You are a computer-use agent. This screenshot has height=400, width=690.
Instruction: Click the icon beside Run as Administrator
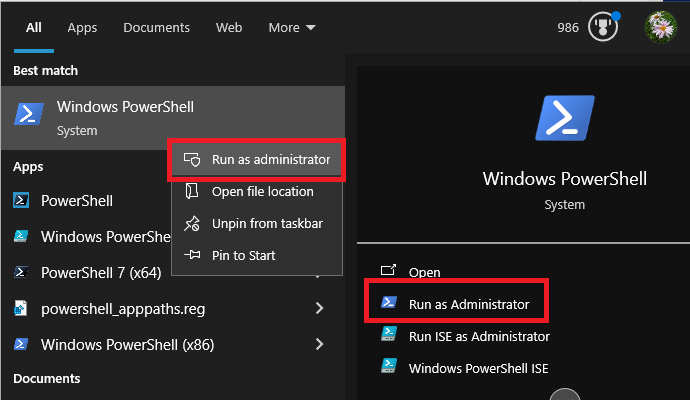pos(389,302)
